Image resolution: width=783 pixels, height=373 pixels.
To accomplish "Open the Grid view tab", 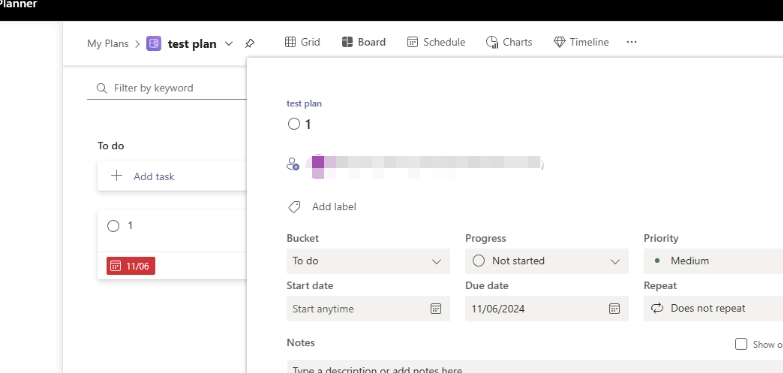I will 302,42.
